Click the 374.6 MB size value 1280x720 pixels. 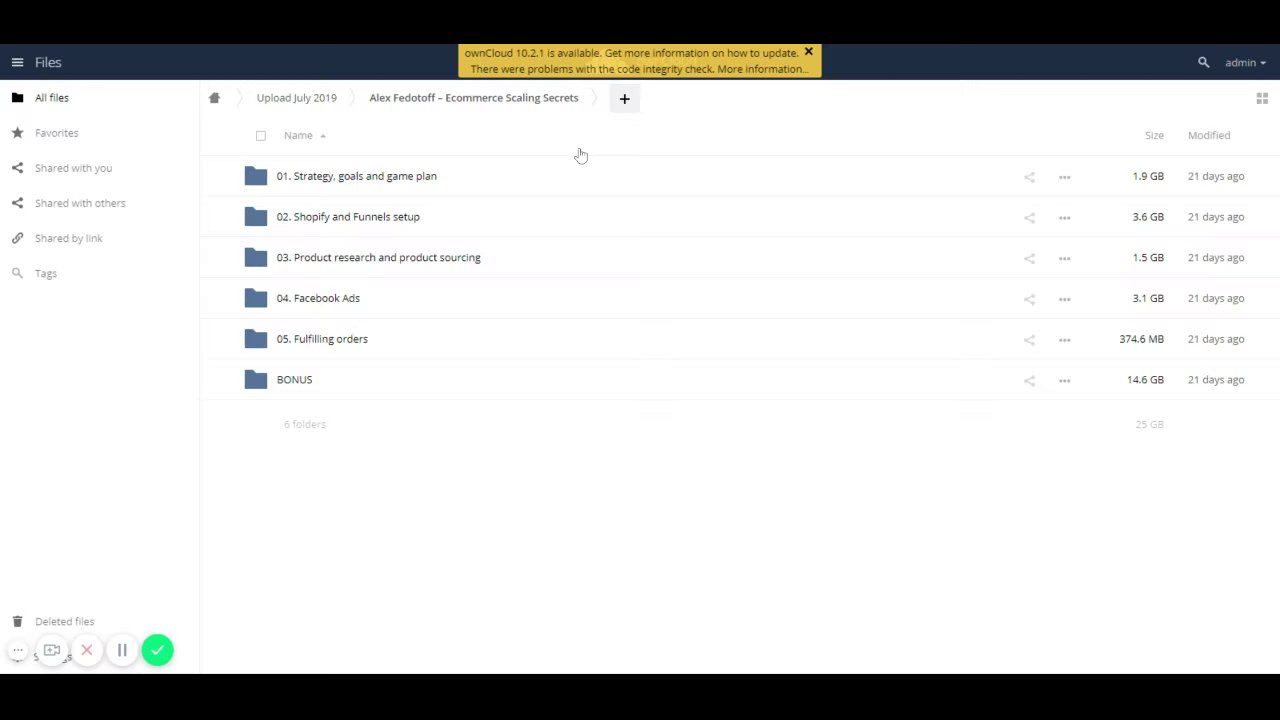1141,339
